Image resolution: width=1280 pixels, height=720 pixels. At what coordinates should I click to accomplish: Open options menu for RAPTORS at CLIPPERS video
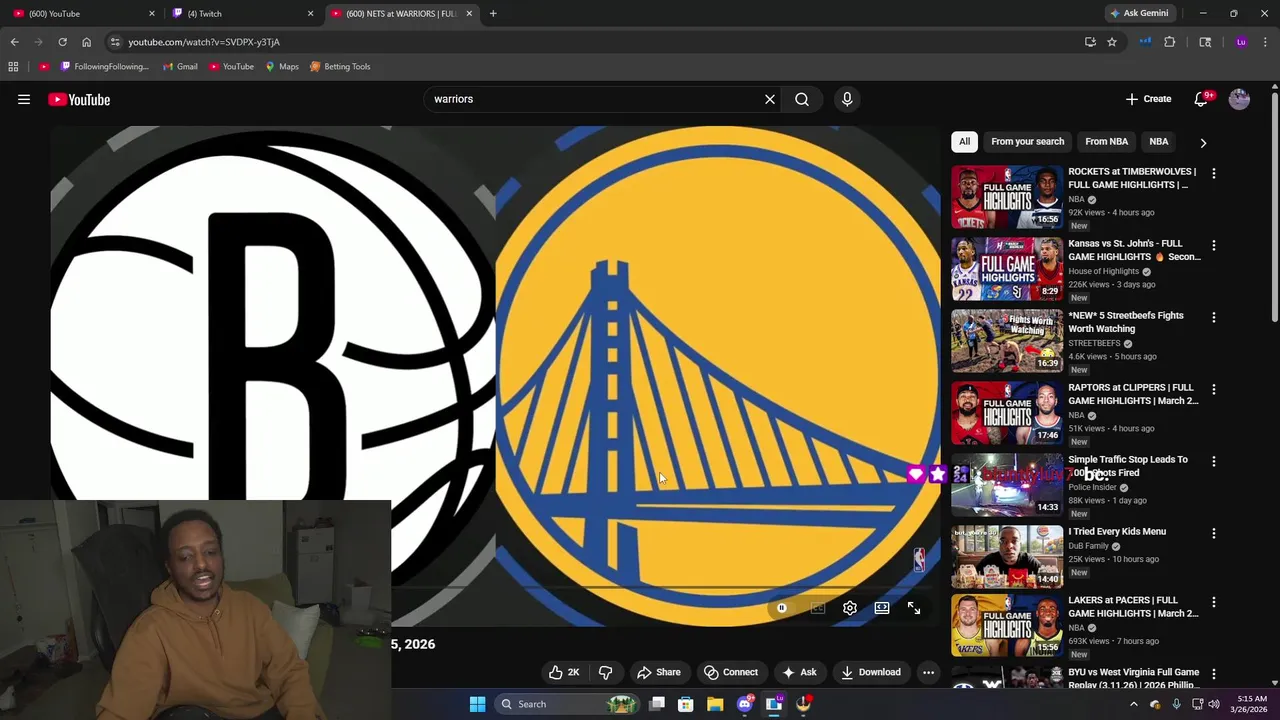(x=1214, y=389)
